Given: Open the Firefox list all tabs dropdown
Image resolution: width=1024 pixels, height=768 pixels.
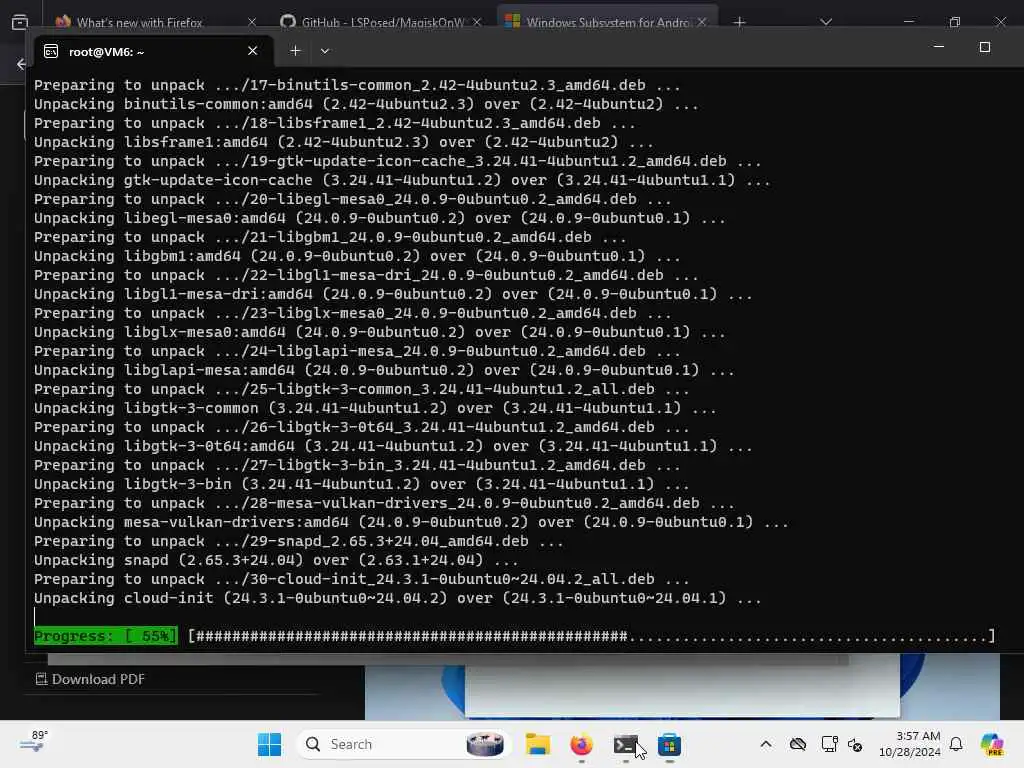Looking at the screenshot, I should (826, 22).
